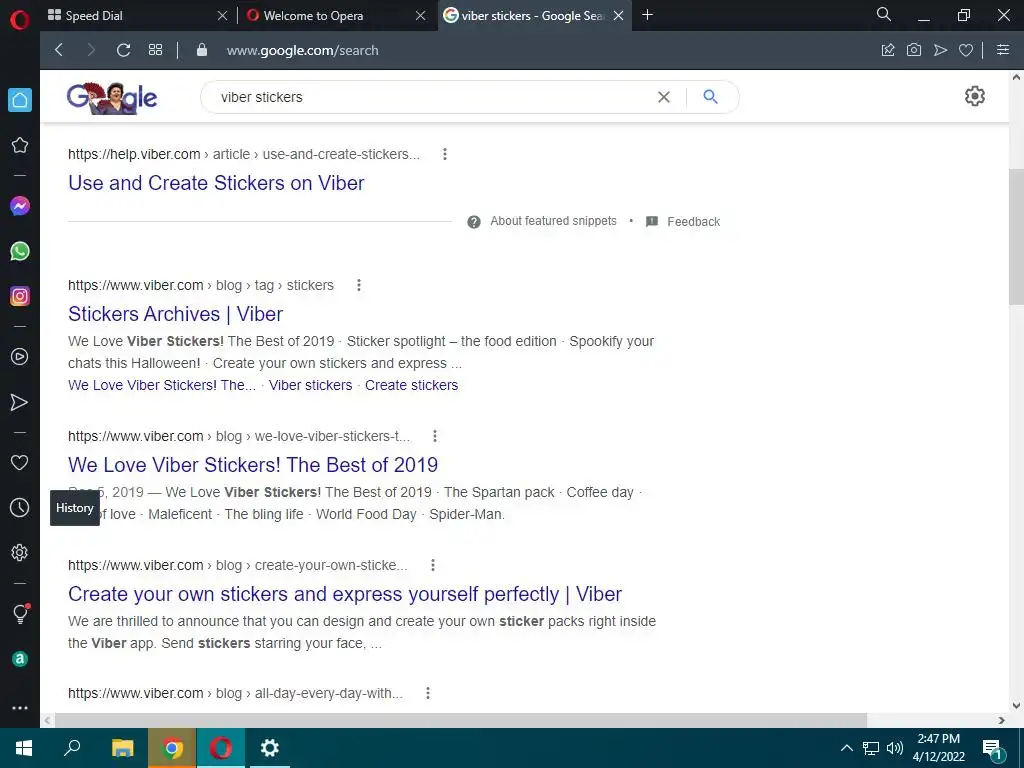
Task: Open File Explorer from the taskbar
Action: tap(122, 748)
